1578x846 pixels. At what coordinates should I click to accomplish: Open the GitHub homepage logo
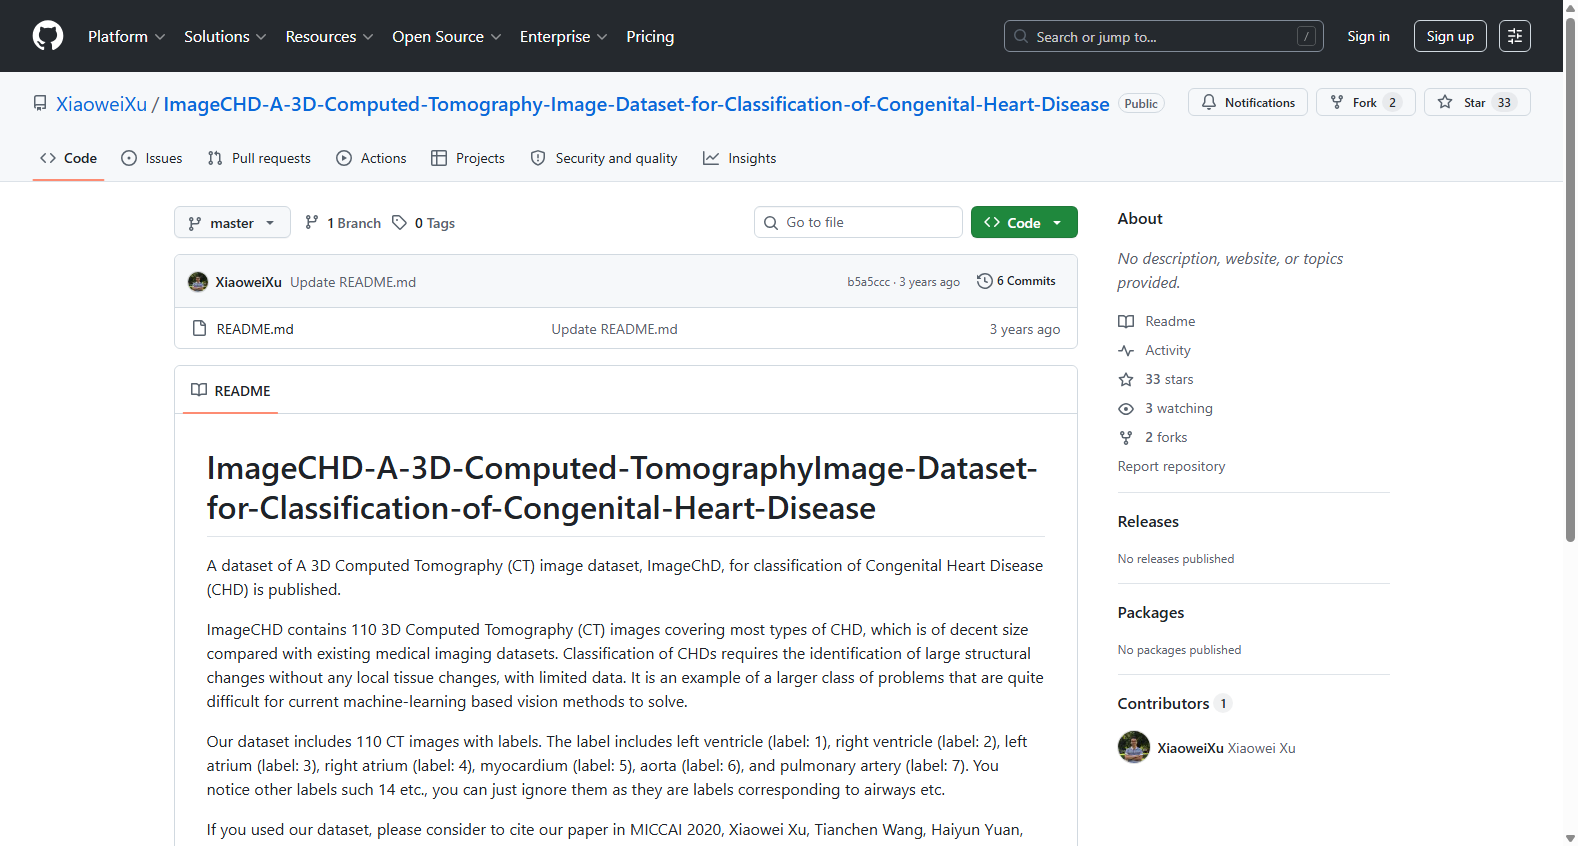click(48, 36)
